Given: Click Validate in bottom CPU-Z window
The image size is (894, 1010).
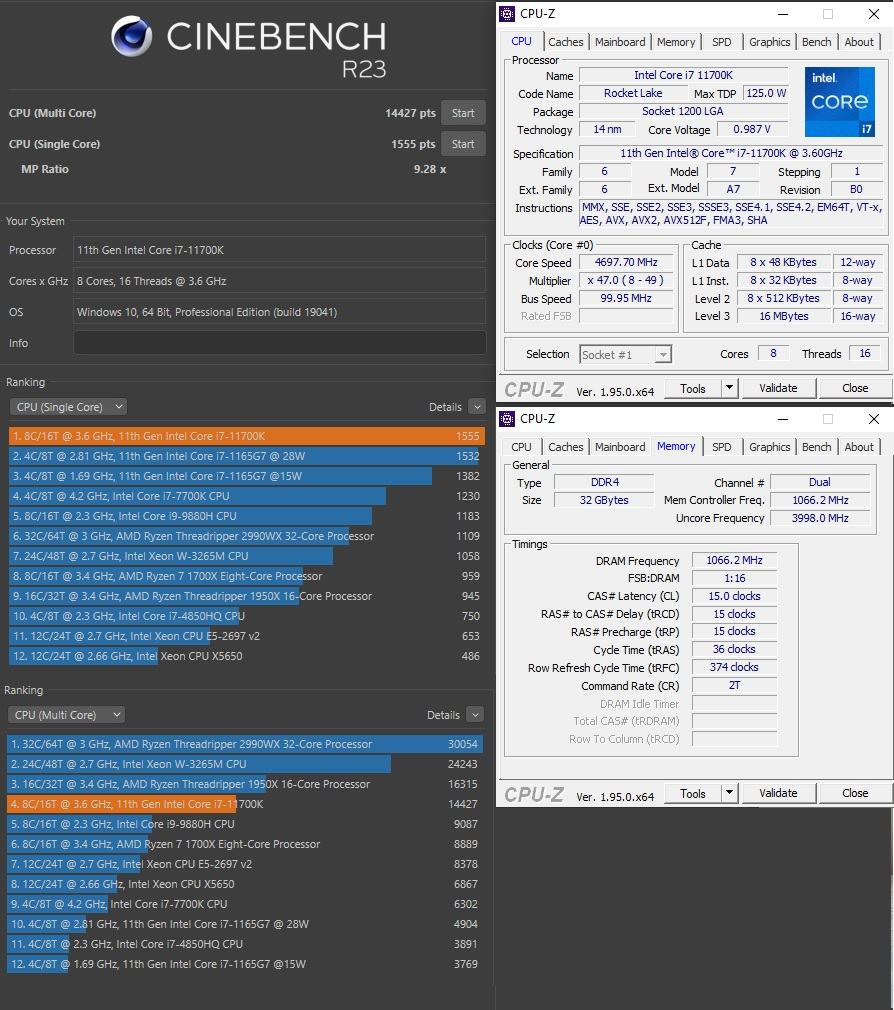Looking at the screenshot, I should tap(779, 794).
